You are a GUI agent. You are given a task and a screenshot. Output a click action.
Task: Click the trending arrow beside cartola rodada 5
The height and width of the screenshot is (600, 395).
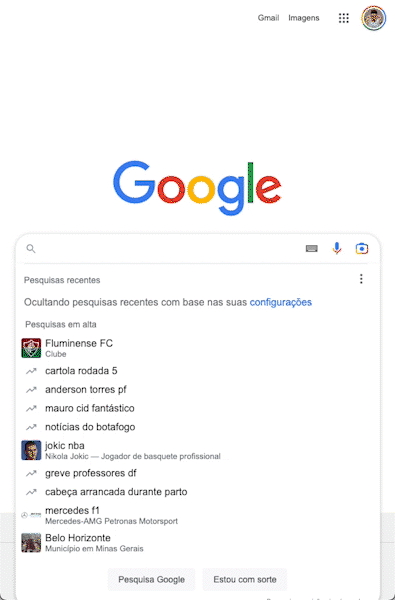point(31,371)
